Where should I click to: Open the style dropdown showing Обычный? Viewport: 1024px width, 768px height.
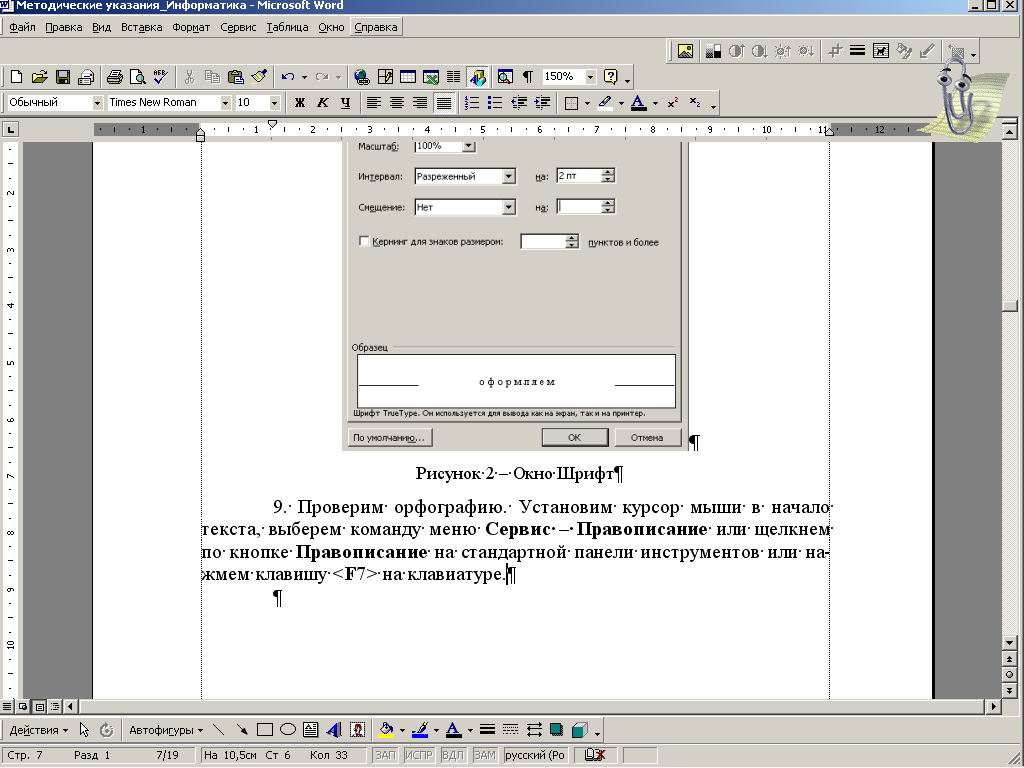click(97, 103)
